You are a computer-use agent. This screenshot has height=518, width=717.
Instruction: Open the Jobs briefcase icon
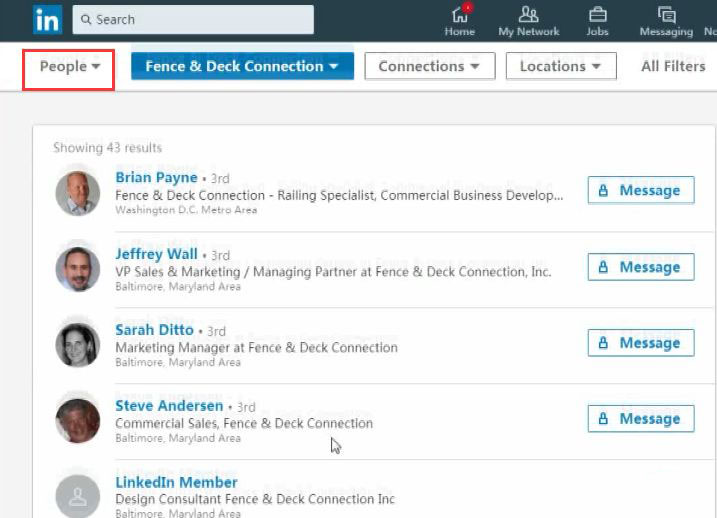(x=597, y=15)
